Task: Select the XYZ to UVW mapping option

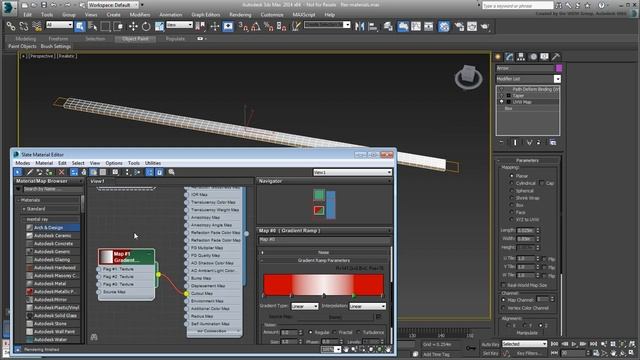Action: pyautogui.click(x=511, y=220)
